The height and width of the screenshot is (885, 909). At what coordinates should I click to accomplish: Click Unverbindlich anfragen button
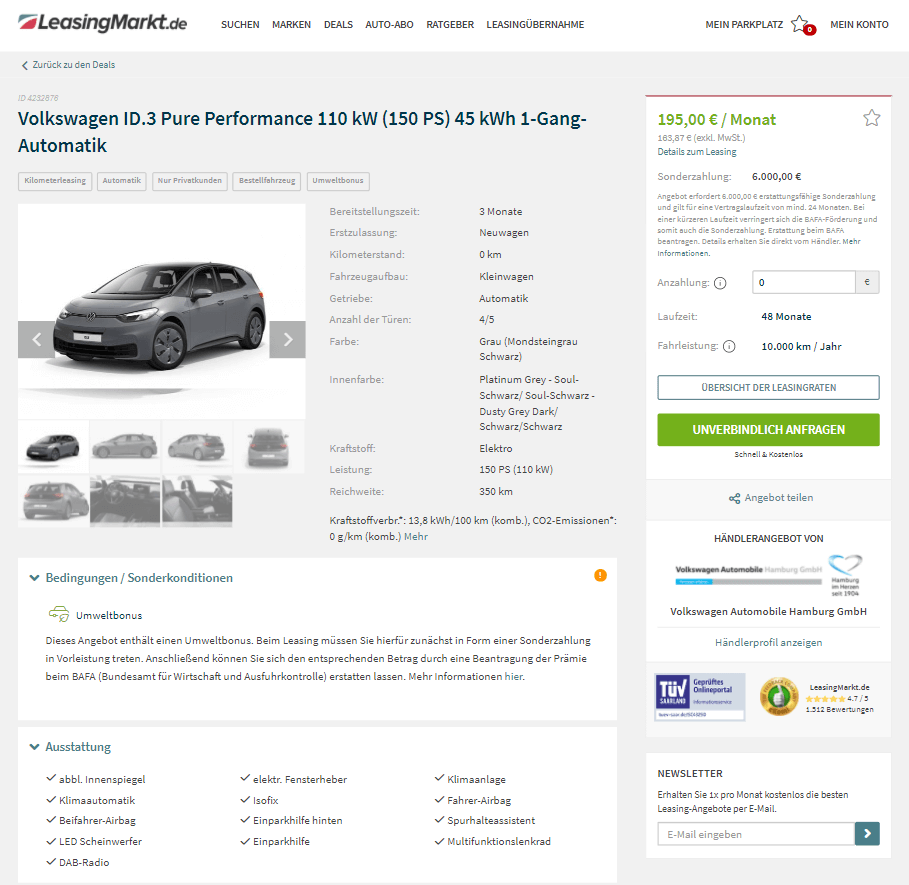768,429
